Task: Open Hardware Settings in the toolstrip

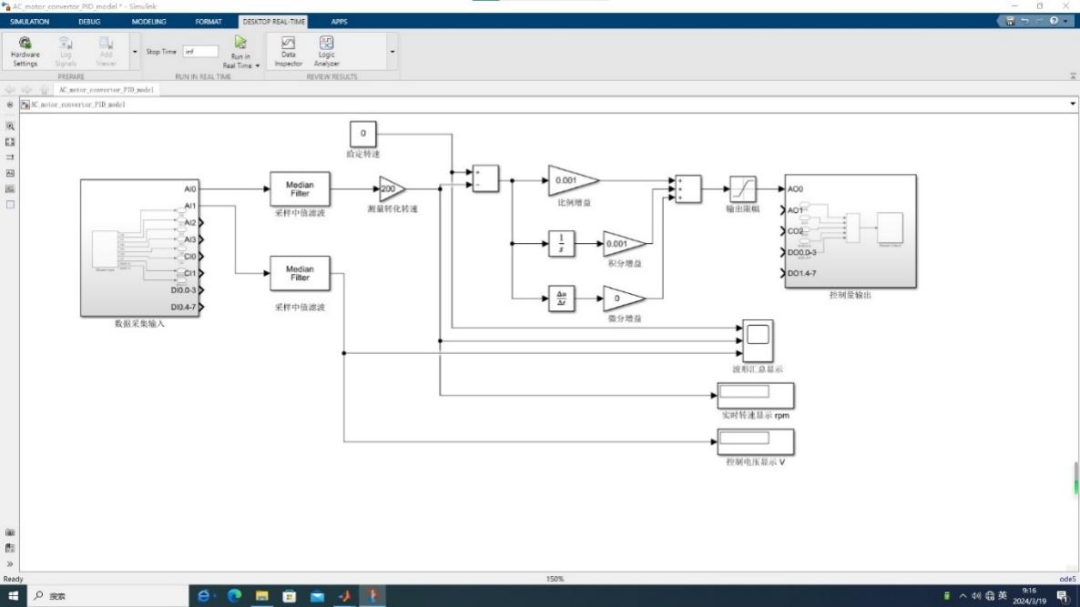Action: [x=25, y=52]
